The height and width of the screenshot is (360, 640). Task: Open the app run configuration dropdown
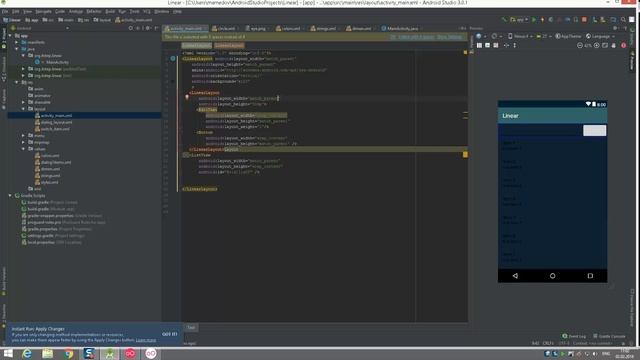click(519, 20)
